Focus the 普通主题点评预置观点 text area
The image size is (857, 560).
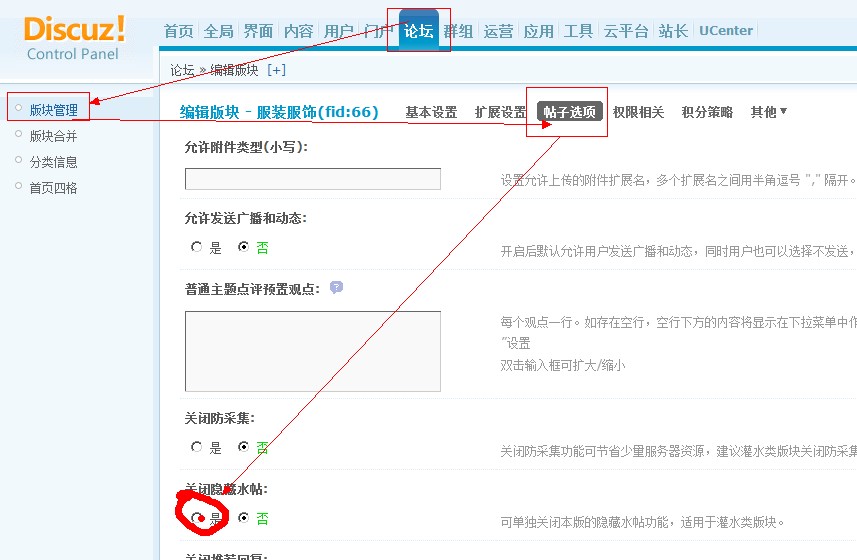click(x=313, y=351)
